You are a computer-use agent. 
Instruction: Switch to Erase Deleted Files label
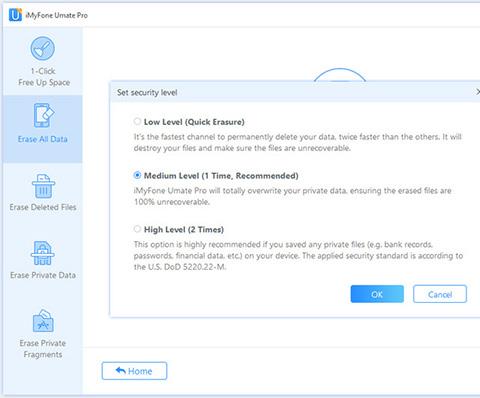(x=43, y=207)
